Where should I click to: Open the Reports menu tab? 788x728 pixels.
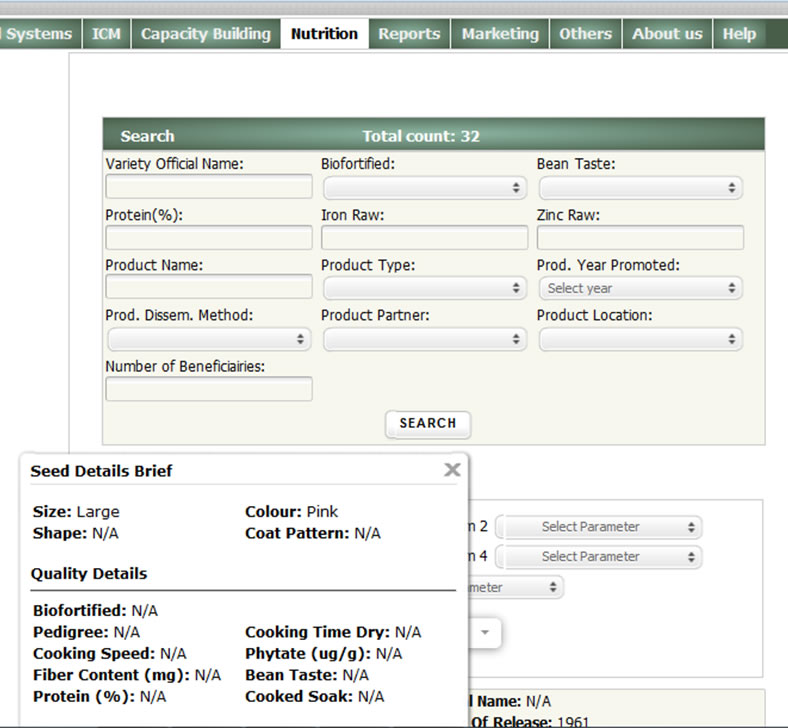tap(409, 34)
